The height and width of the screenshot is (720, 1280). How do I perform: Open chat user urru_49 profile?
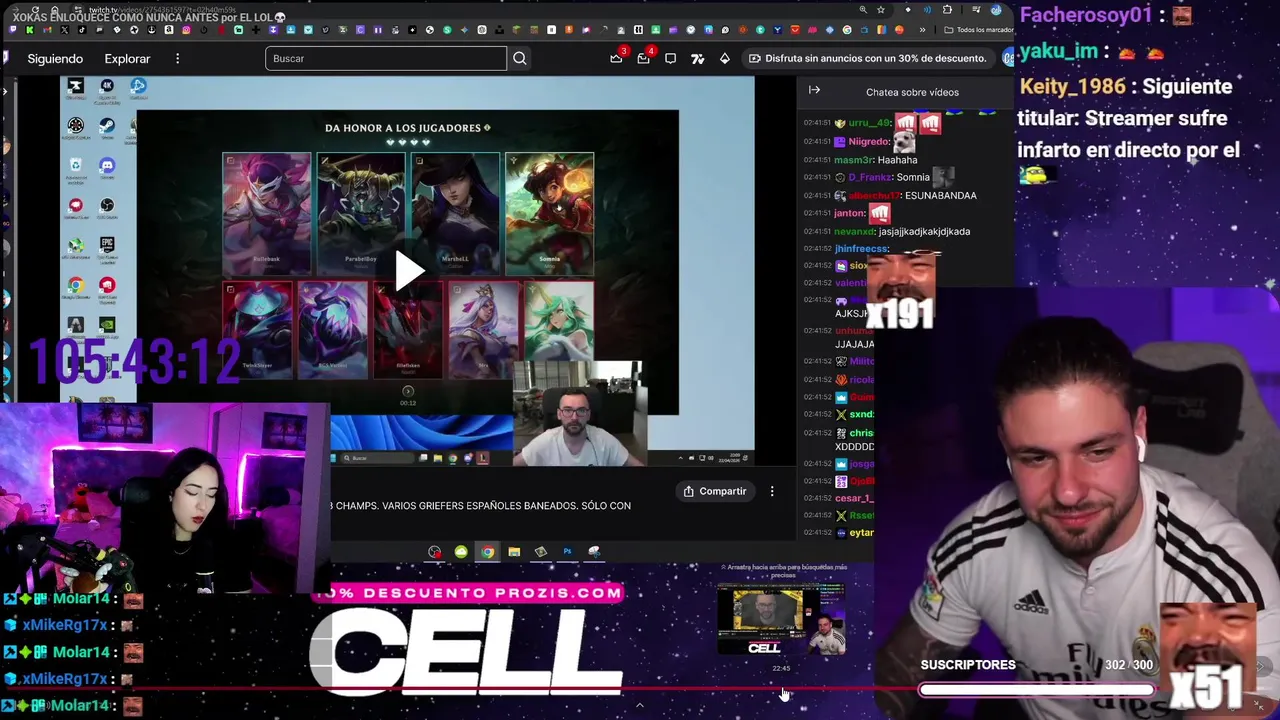point(869,123)
